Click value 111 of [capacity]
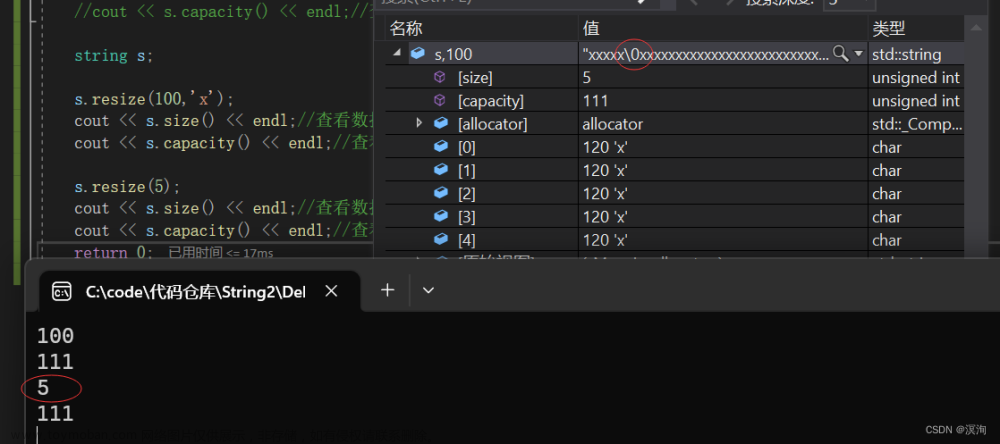This screenshot has height=444, width=1000. (595, 101)
